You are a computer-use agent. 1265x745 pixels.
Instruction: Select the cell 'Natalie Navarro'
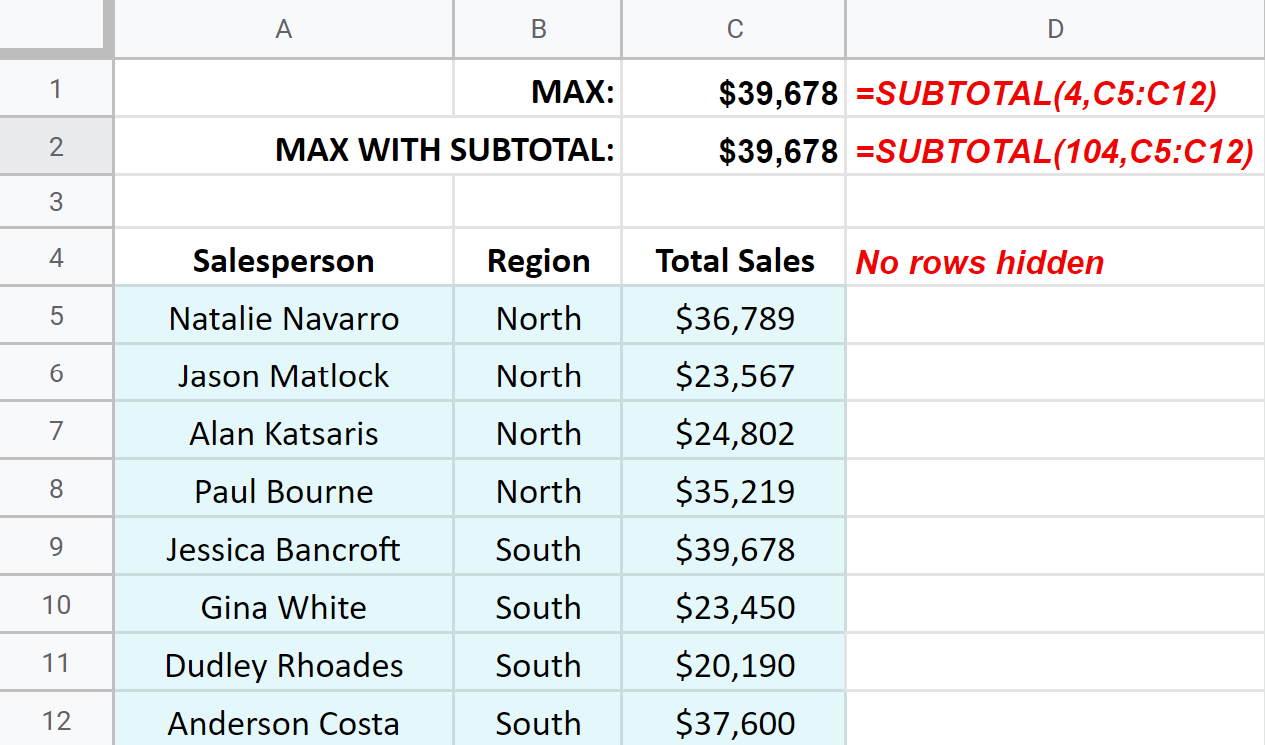(x=284, y=316)
